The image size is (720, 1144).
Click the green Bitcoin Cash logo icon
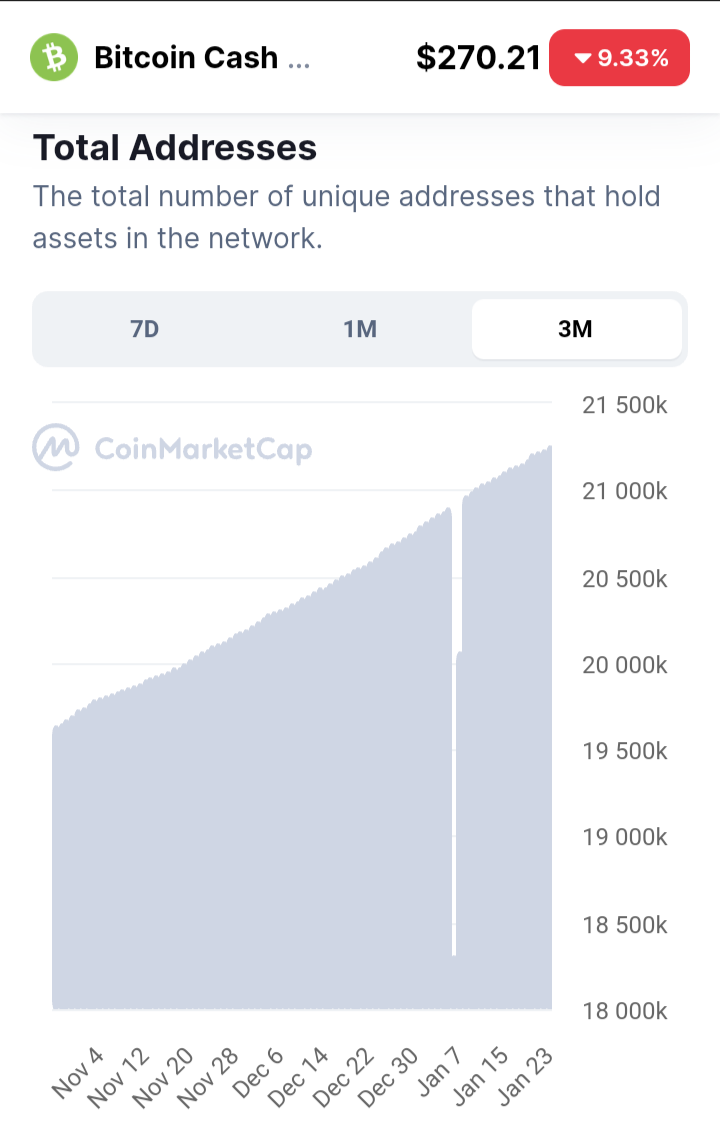pyautogui.click(x=54, y=57)
